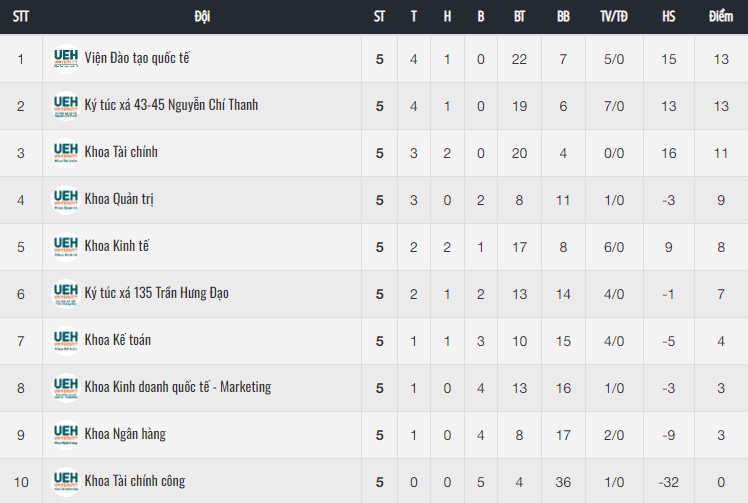Click the TV/TĐ column header

613,17
